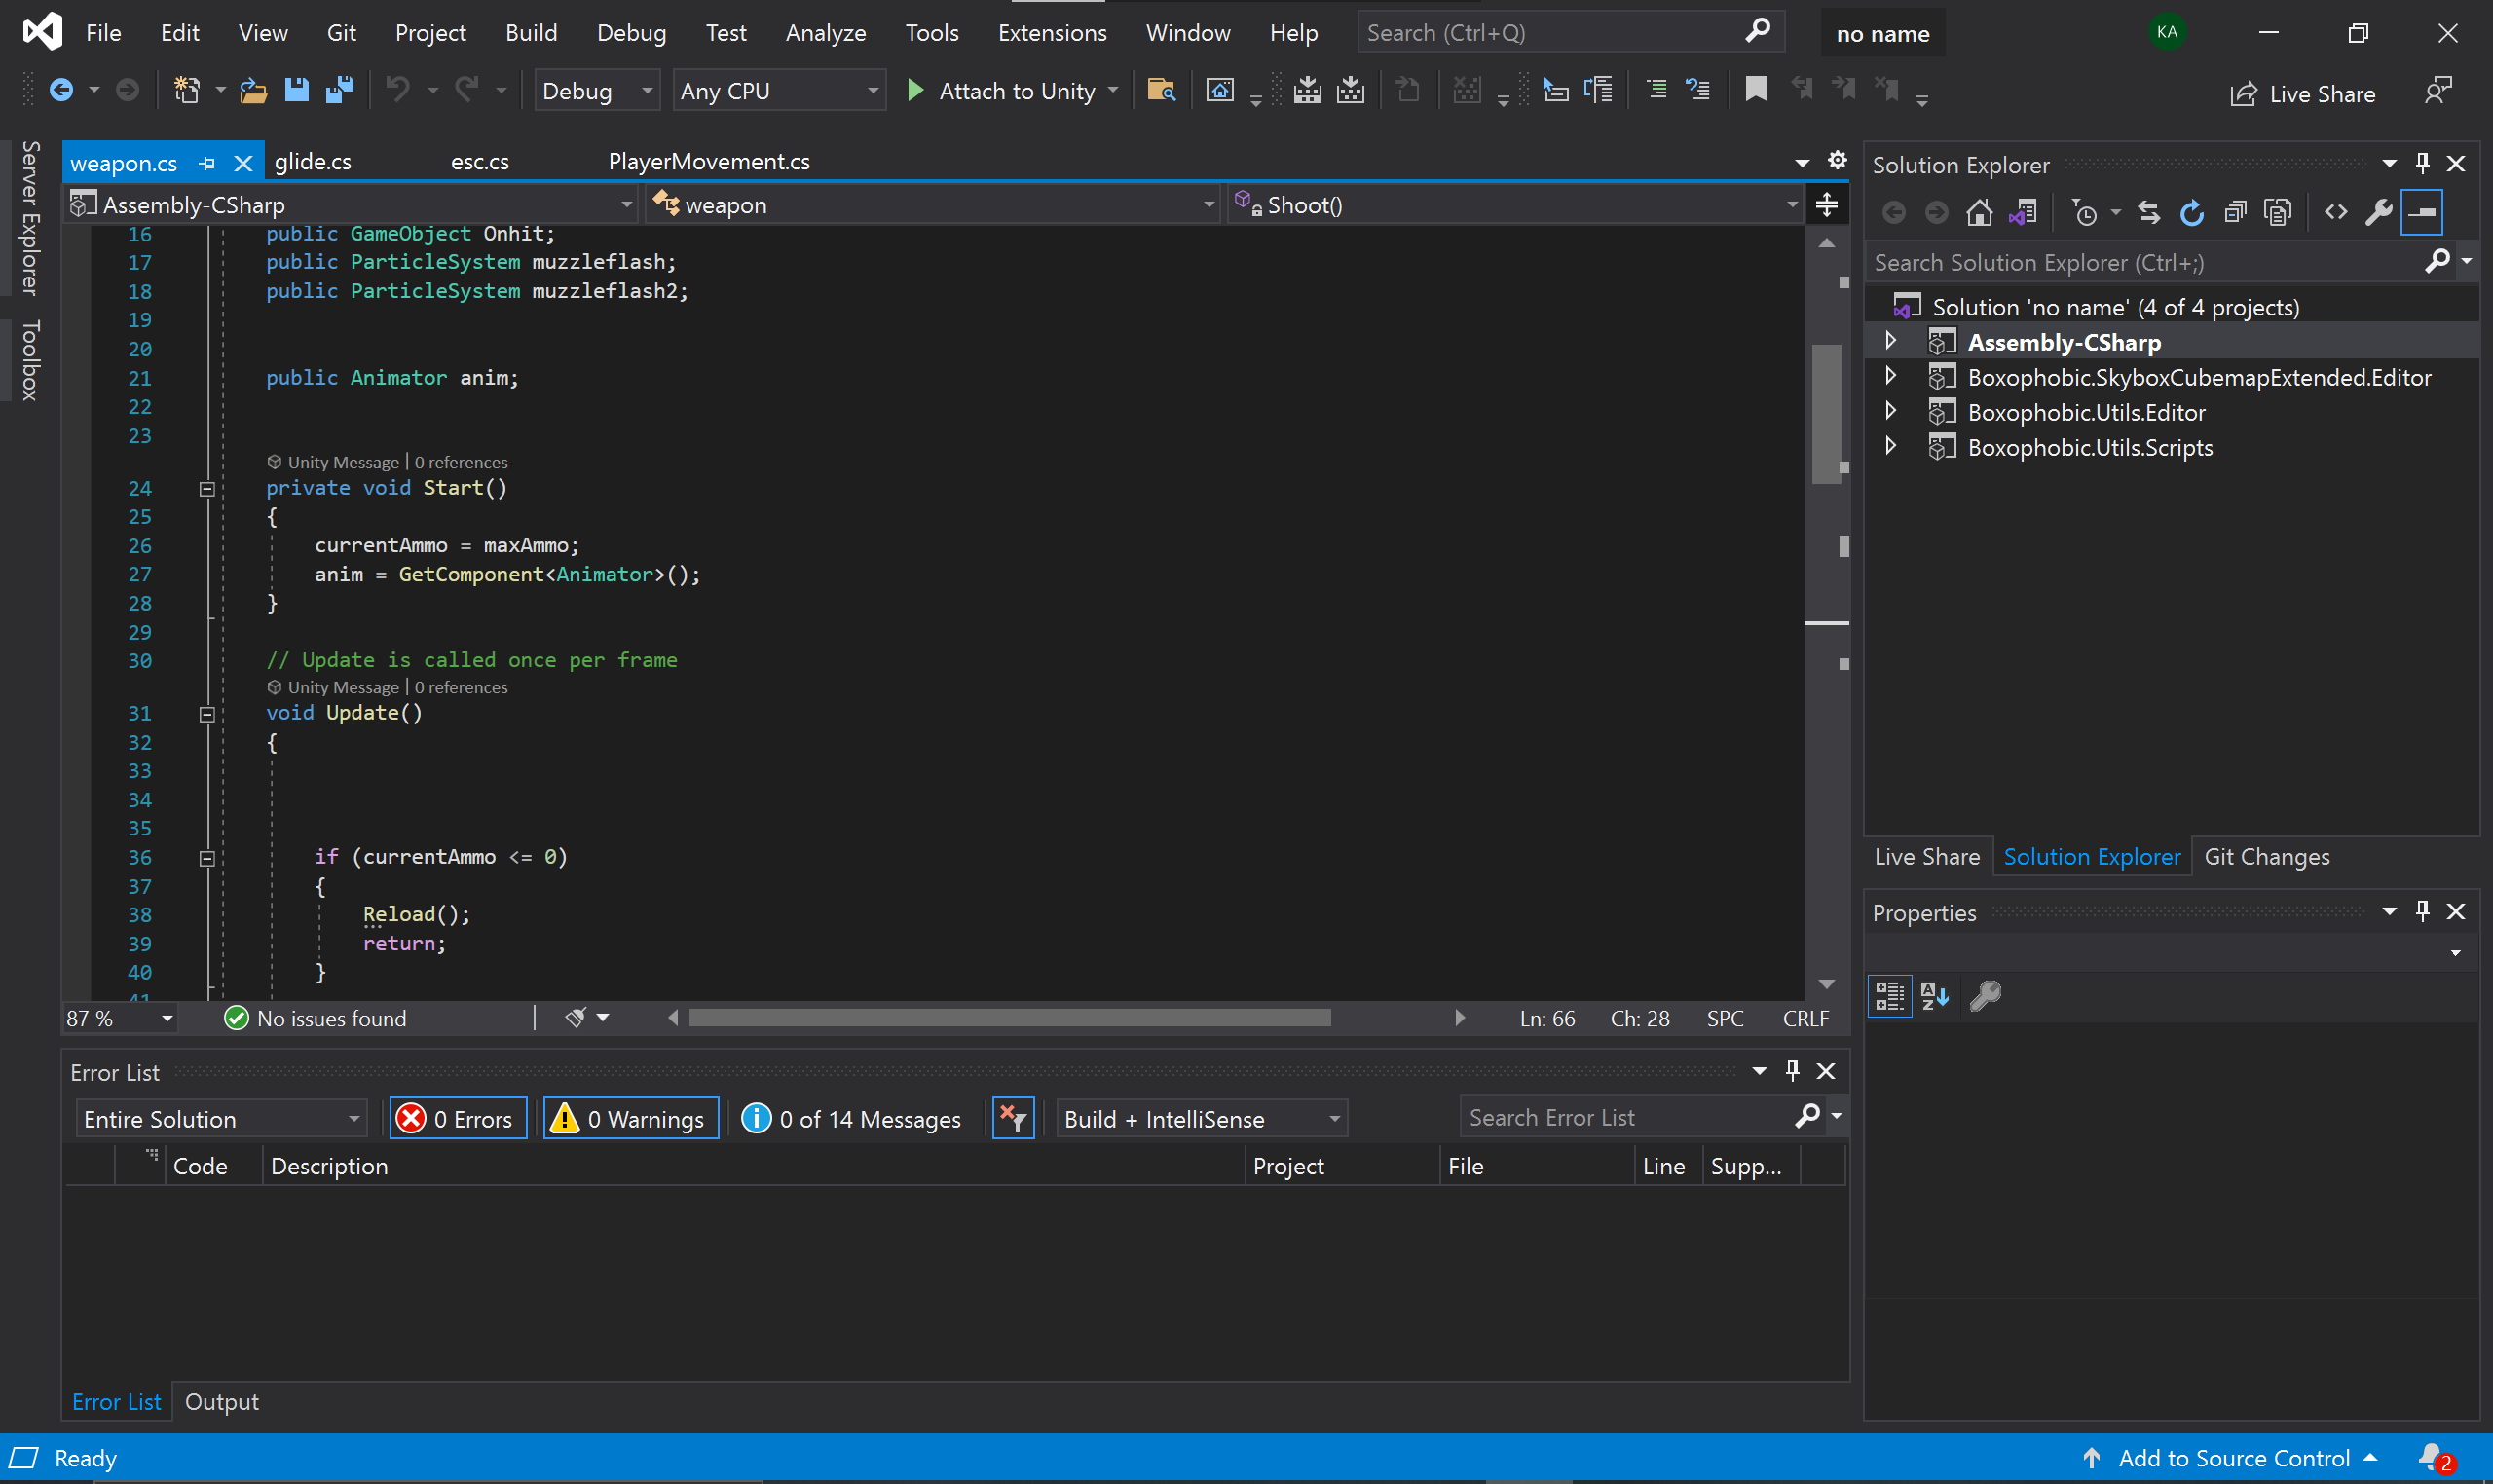Click the Navigate Backward arrow icon
This screenshot has height=1484, width=2493.
pos(61,91)
